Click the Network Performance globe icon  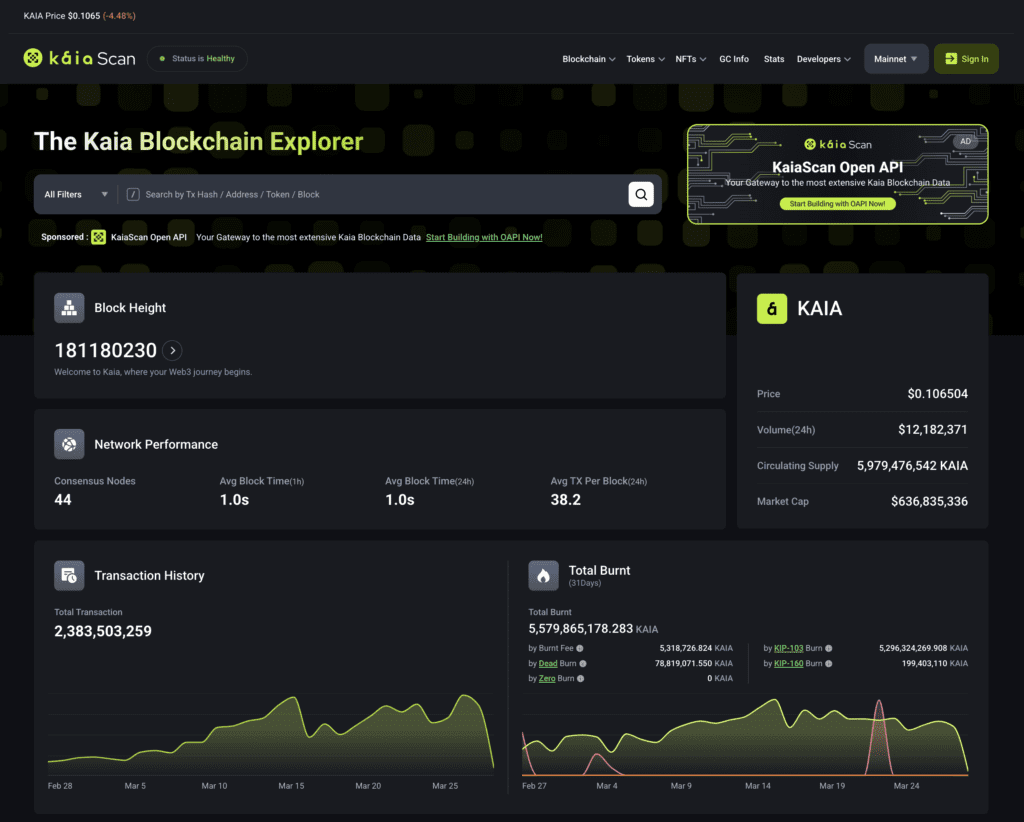tap(69, 444)
